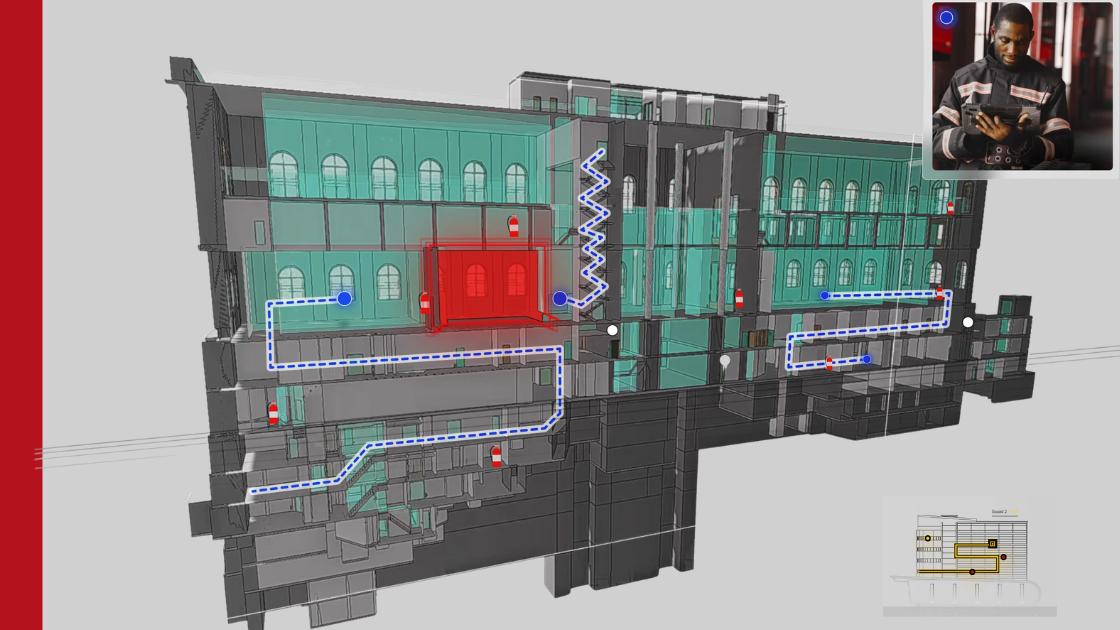1120x630 pixels.
Task: Click blue status dot on video feed
Action: click(946, 17)
